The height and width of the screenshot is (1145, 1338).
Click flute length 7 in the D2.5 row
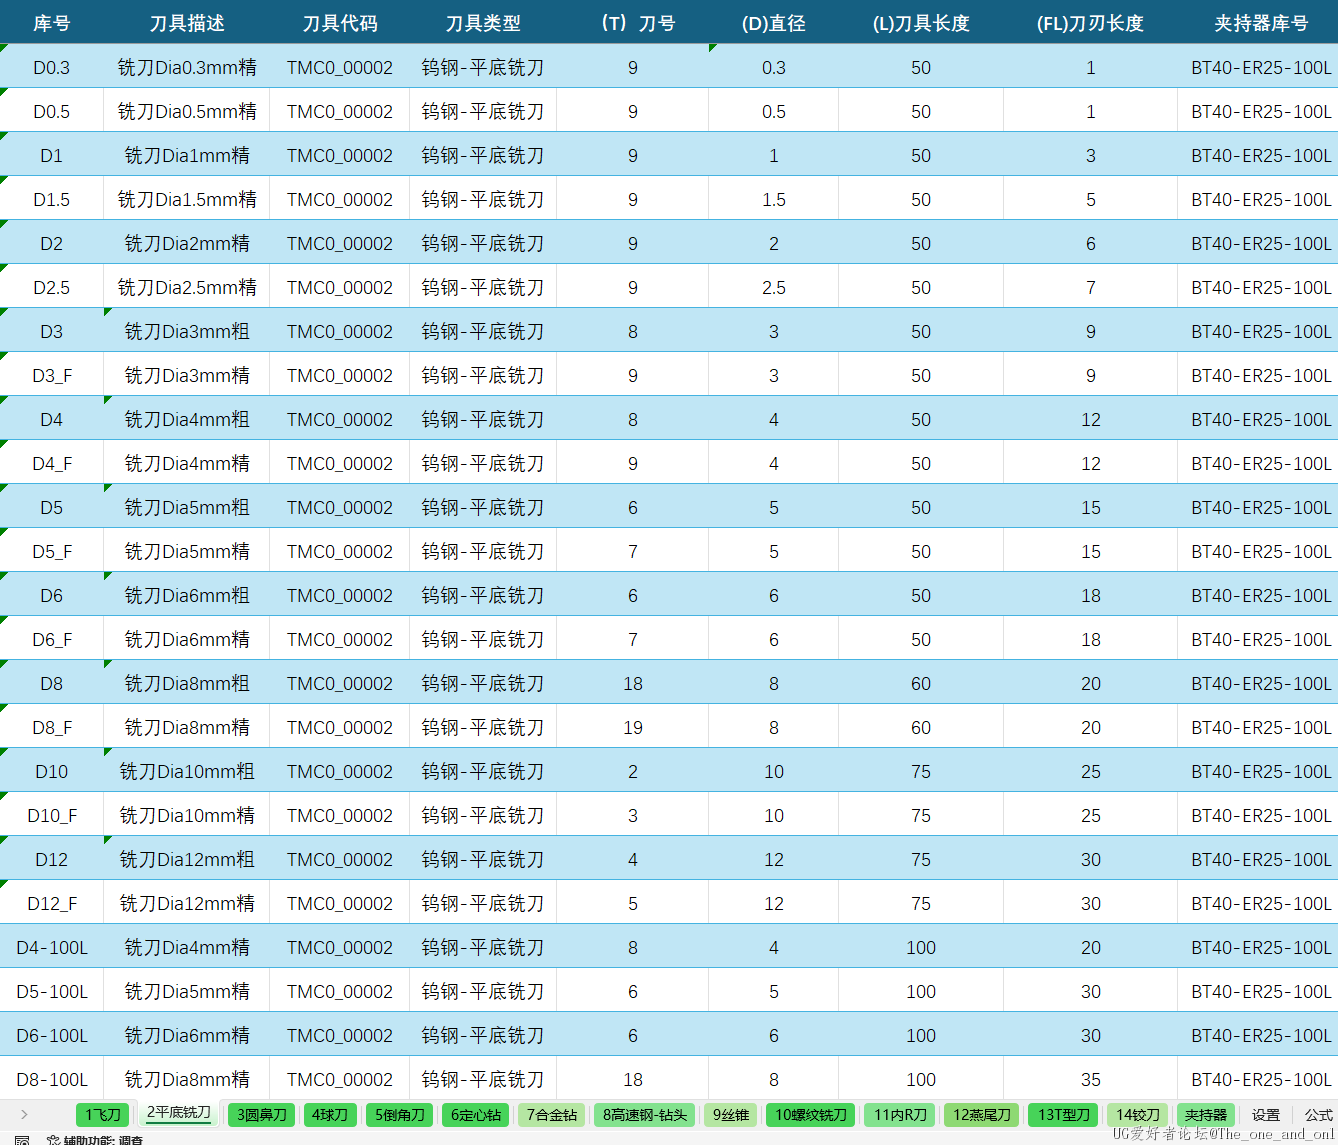point(1091,287)
